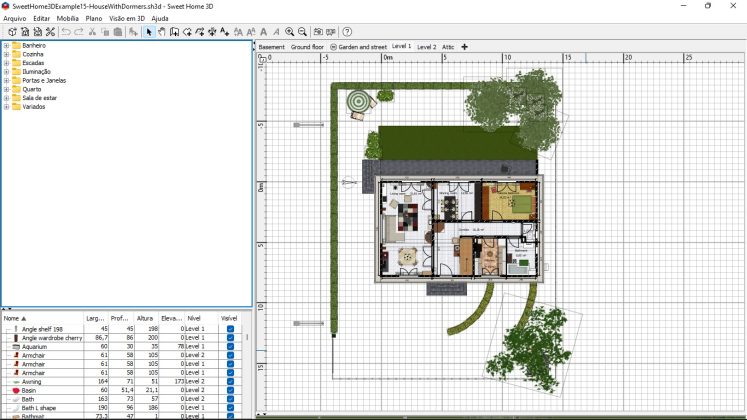Expand the Iluminação catalog folder
Viewport: 747px width, 420px height.
pos(6,71)
